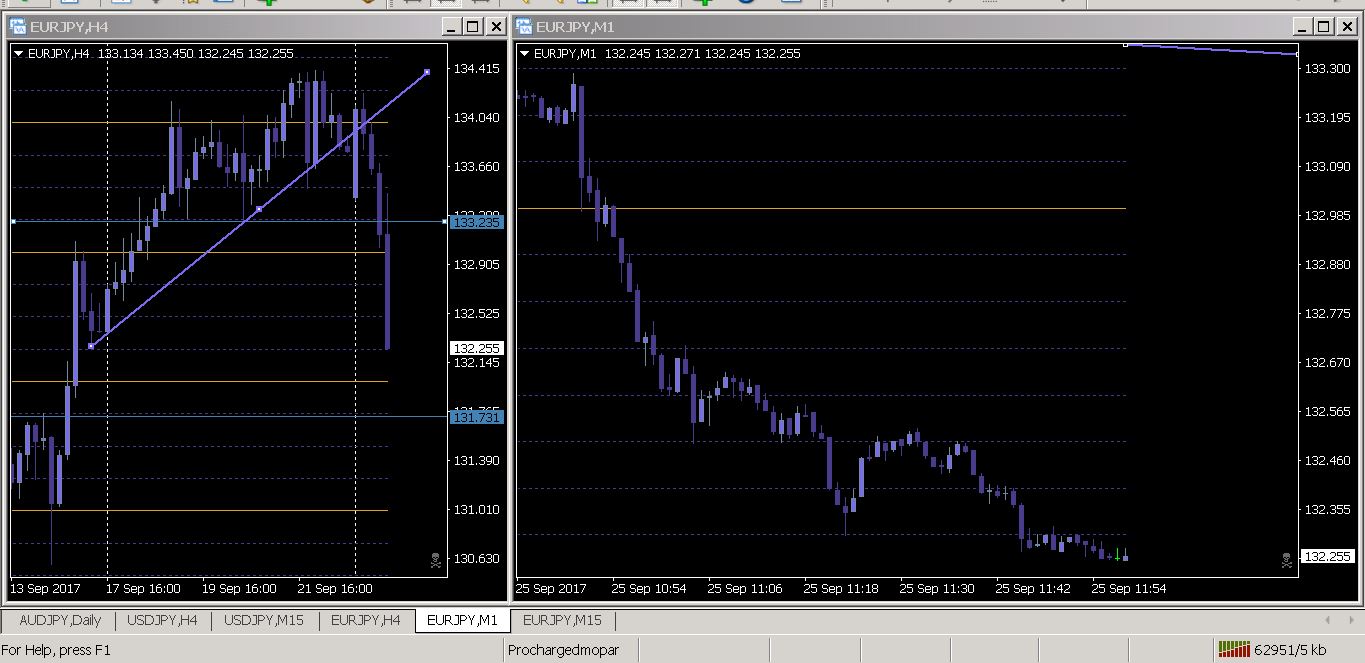Switch to the USDJPY,H4 chart tab

pyautogui.click(x=163, y=620)
